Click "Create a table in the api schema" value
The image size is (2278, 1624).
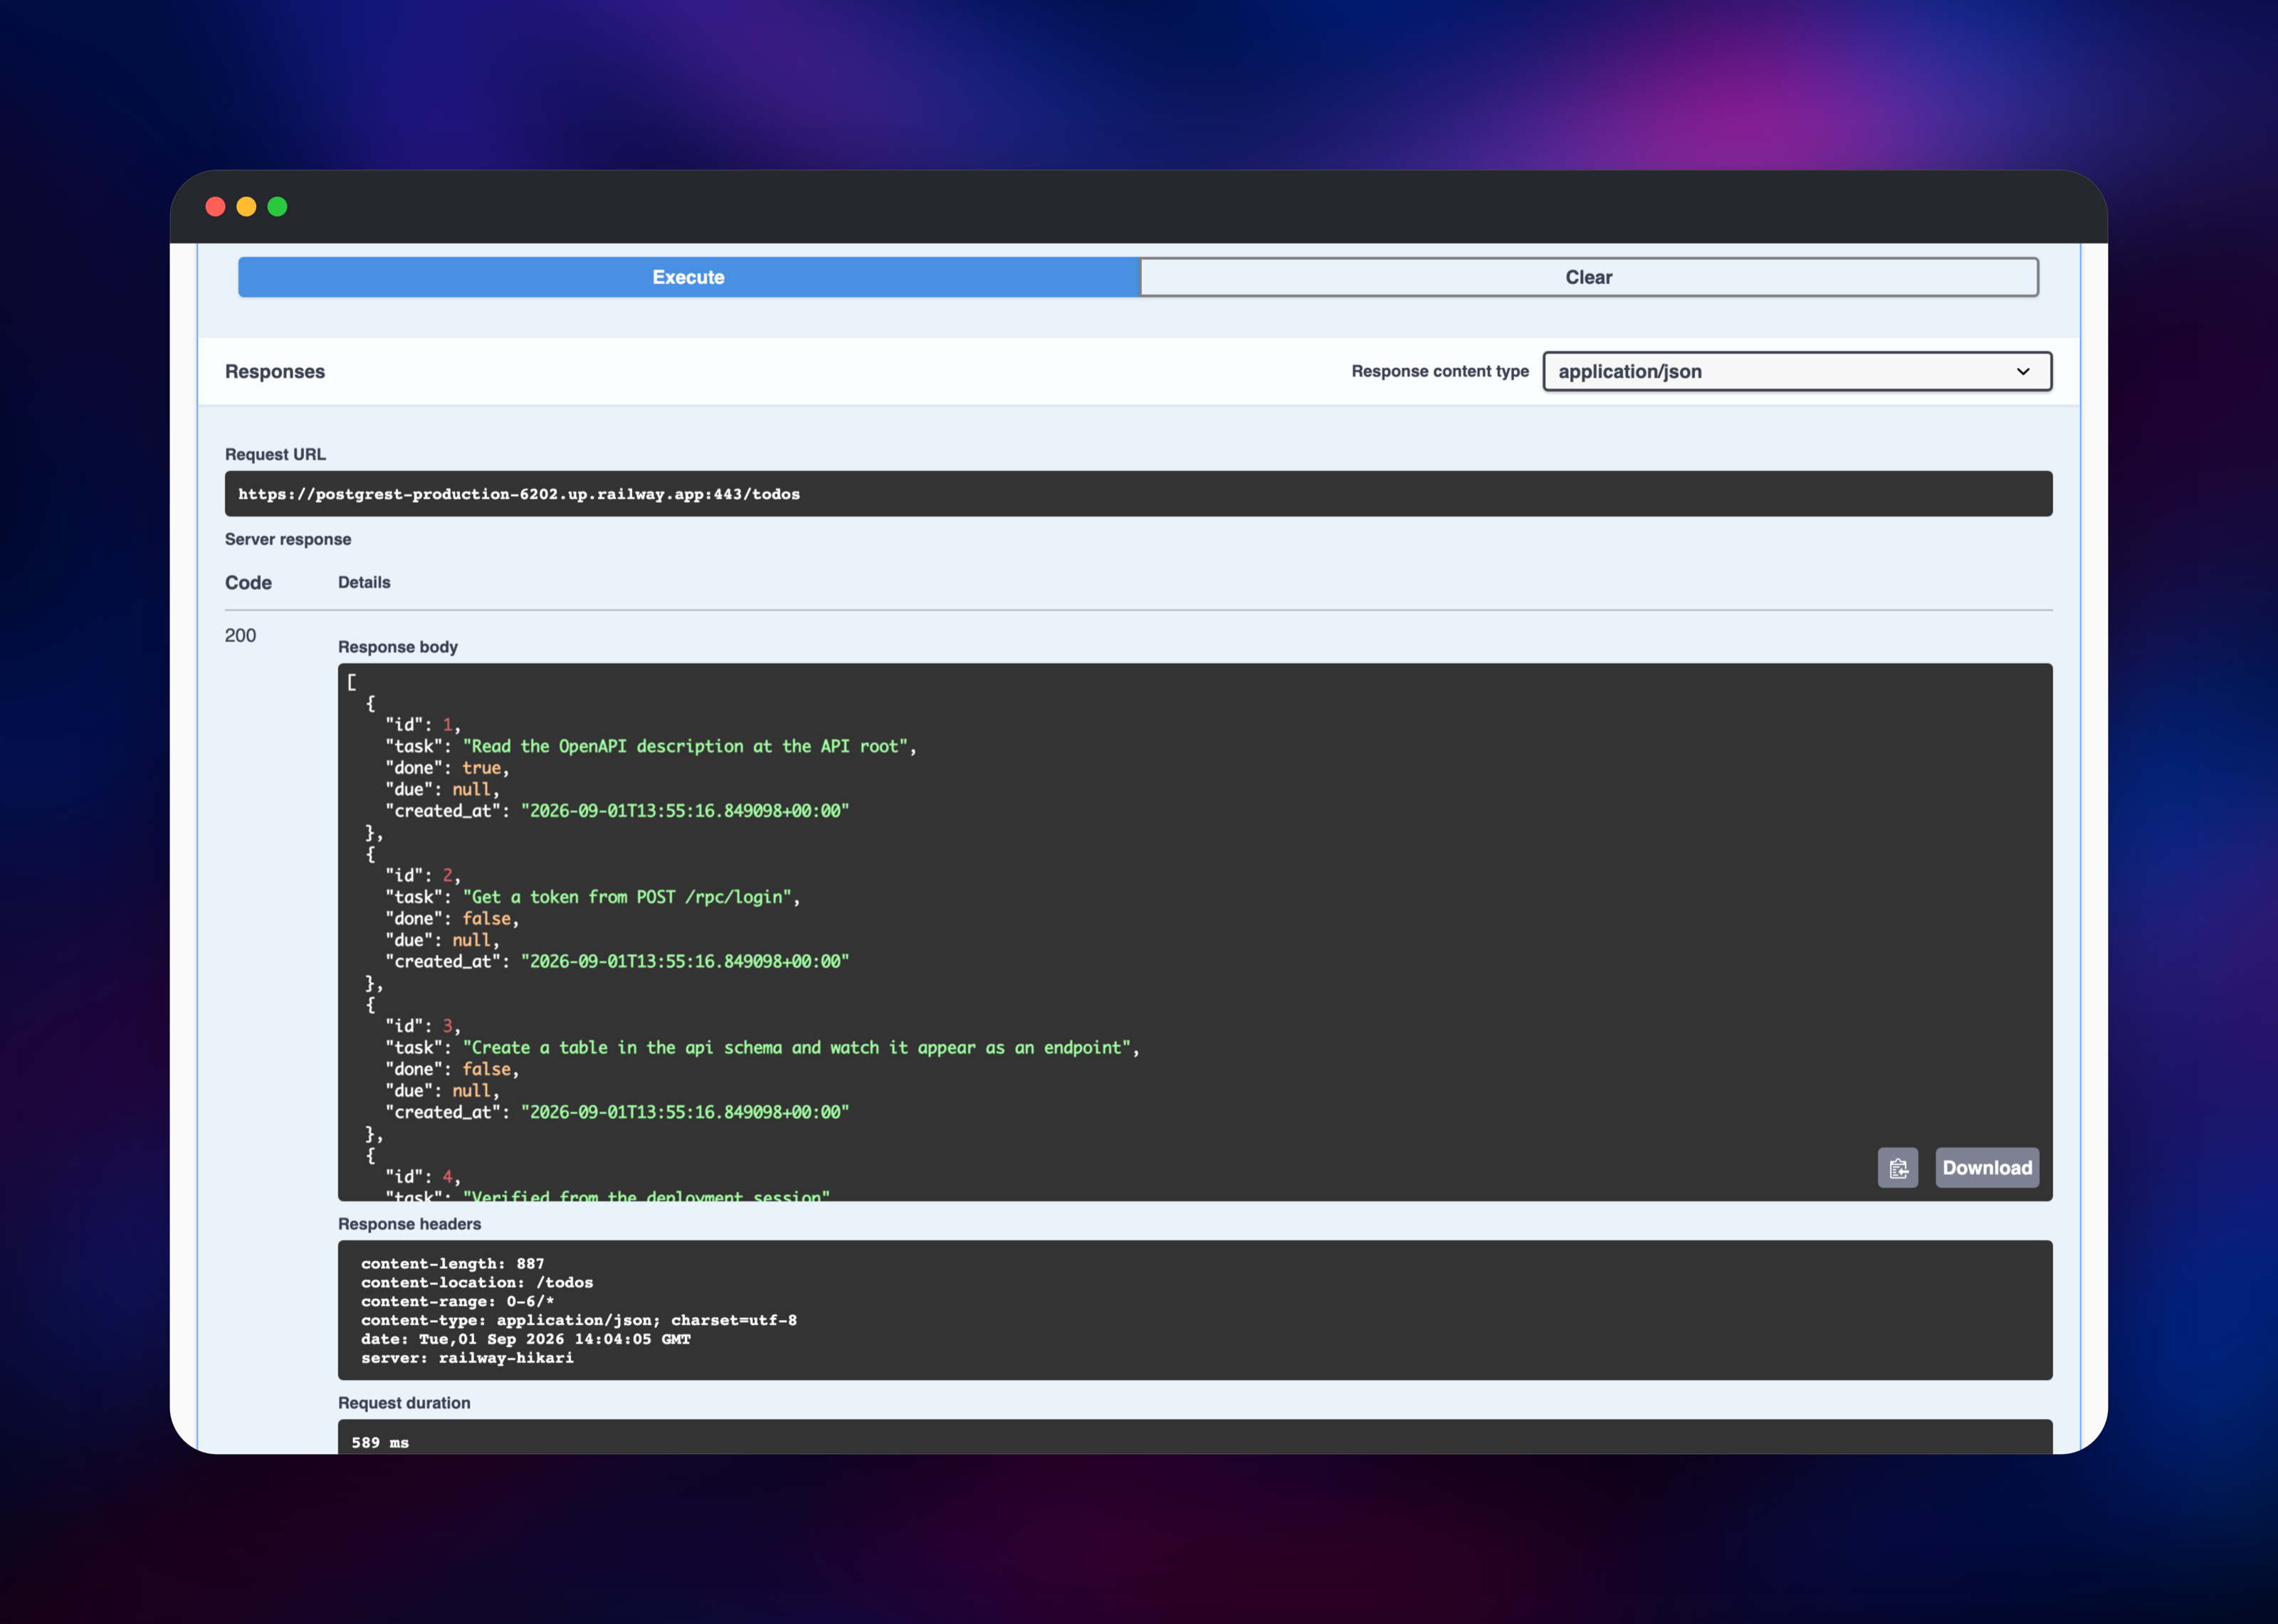tap(797, 1047)
